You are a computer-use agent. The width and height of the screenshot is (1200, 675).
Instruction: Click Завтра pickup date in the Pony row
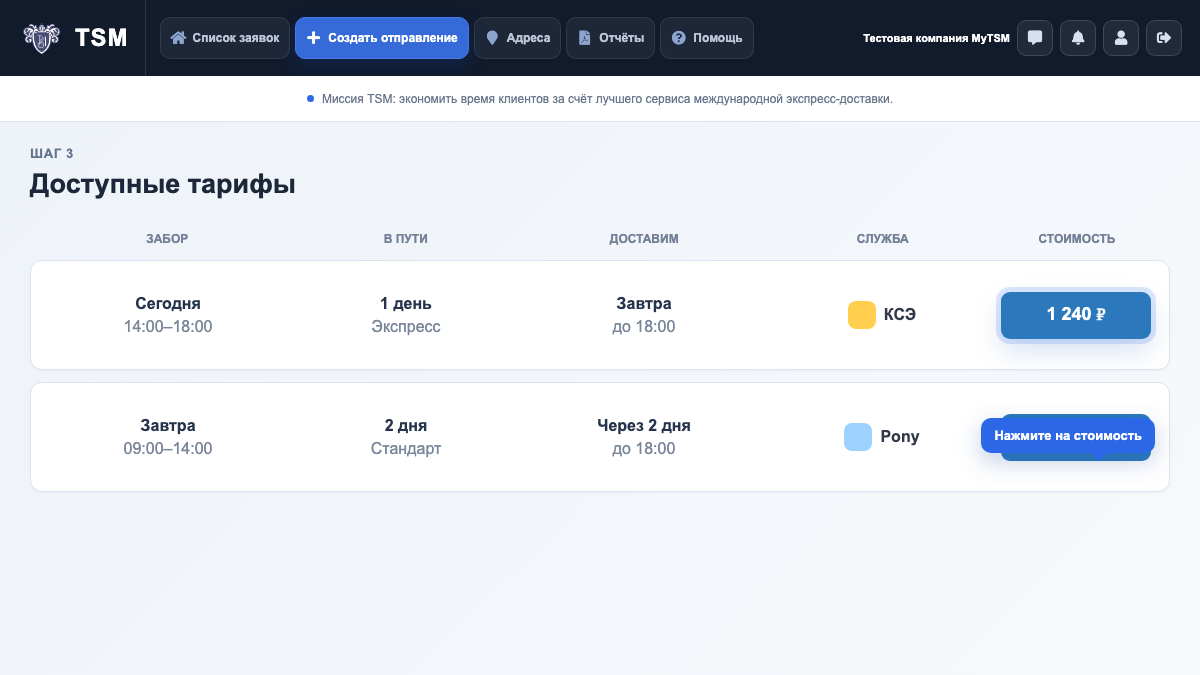coord(168,426)
